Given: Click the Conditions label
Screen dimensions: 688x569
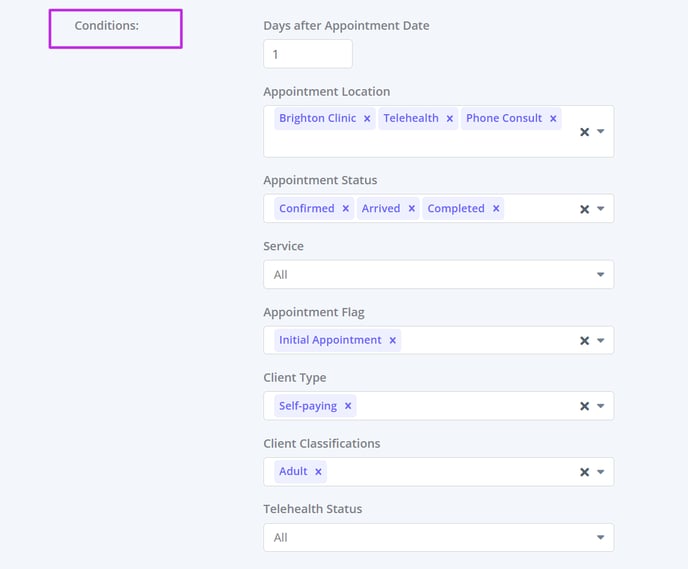Looking at the screenshot, I should [107, 25].
